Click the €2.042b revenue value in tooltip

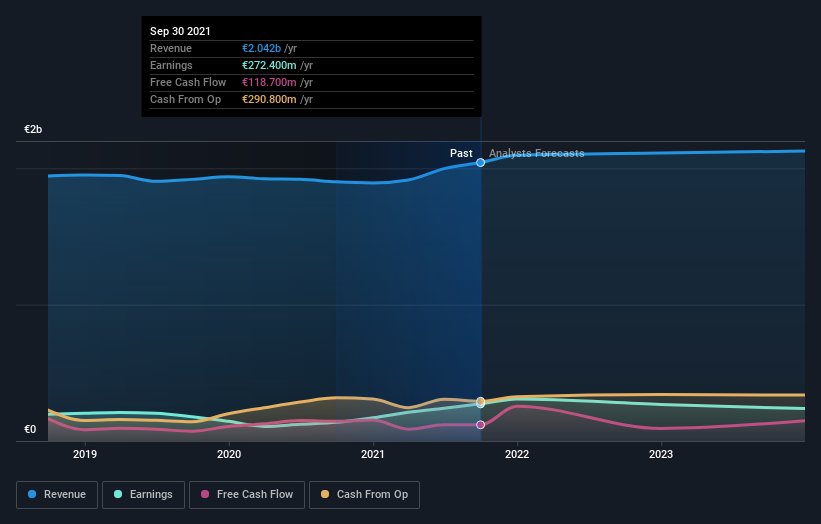[x=261, y=48]
